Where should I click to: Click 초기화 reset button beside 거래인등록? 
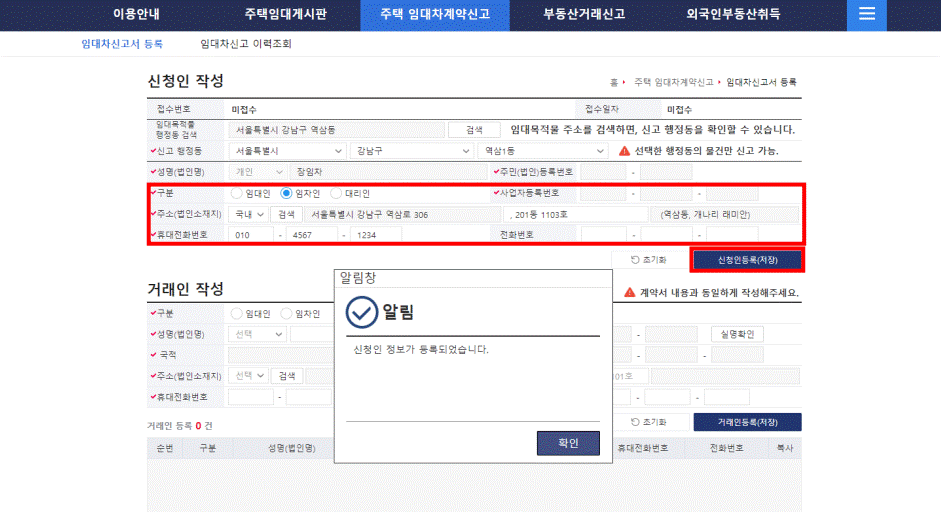649,422
